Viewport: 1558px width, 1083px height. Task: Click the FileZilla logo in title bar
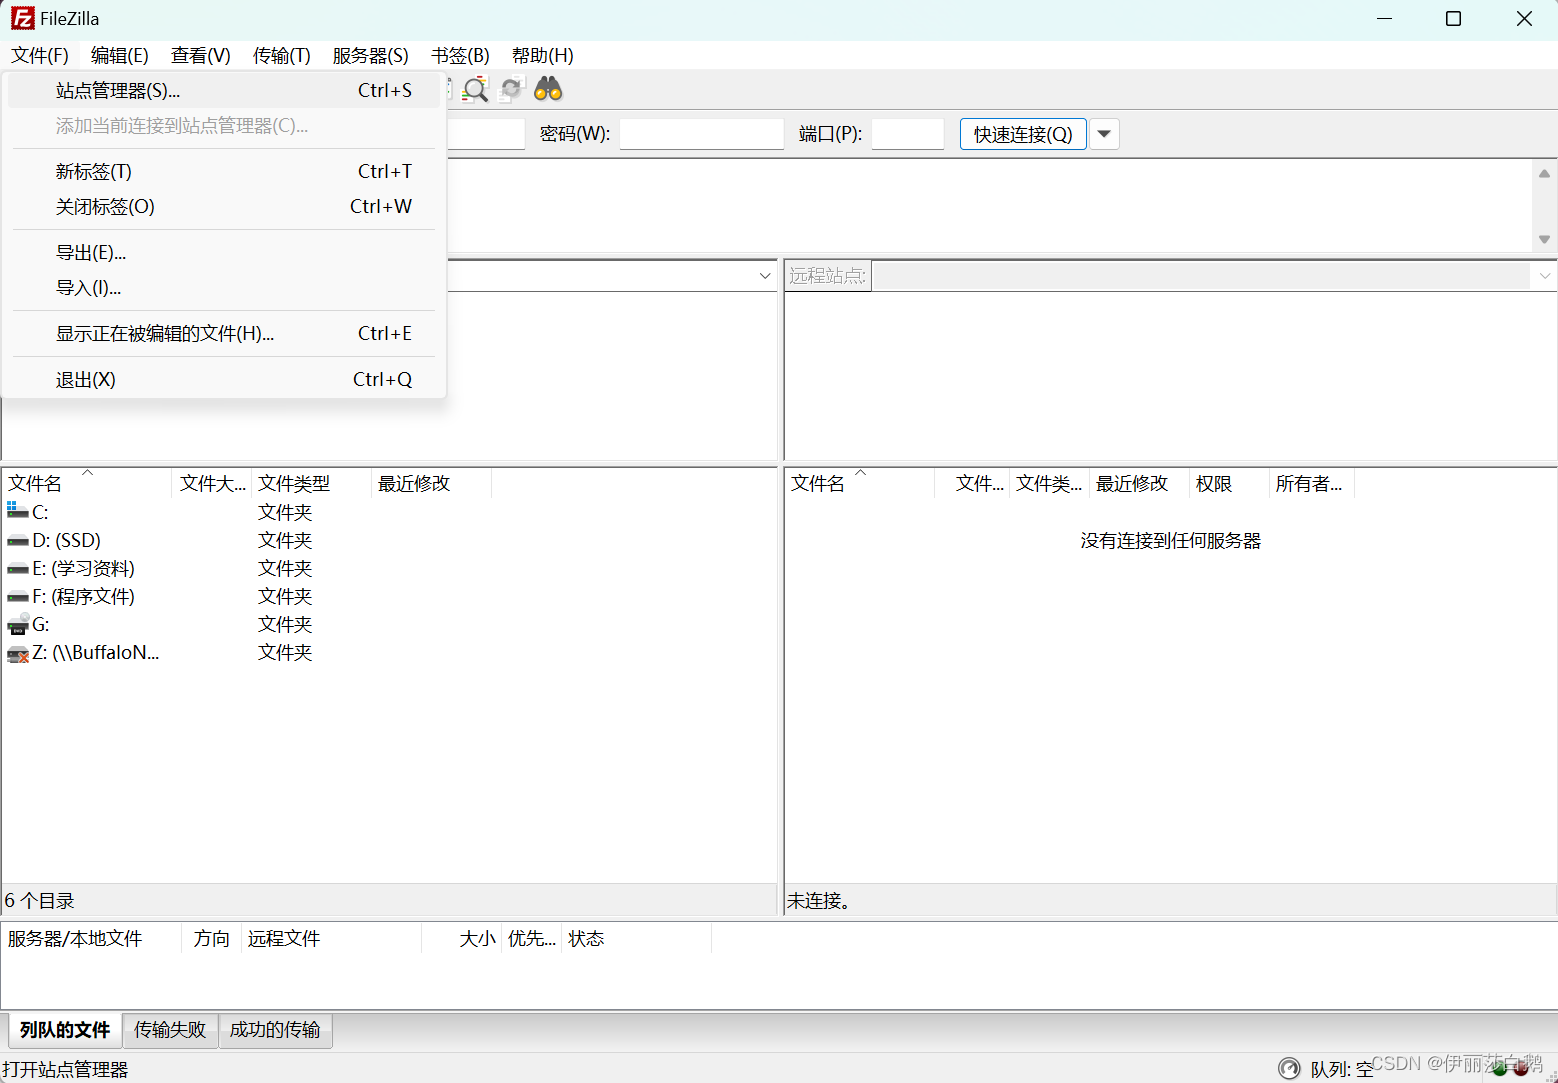(x=22, y=18)
